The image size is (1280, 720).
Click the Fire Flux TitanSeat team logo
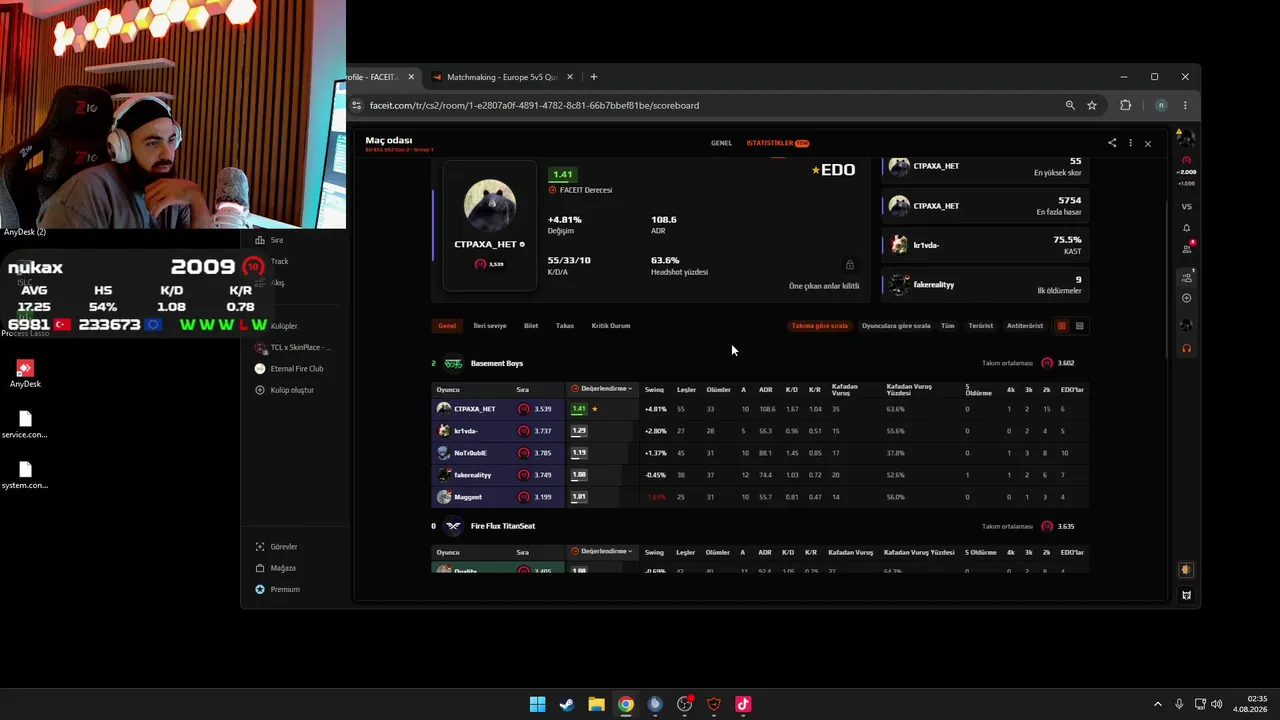[x=453, y=526]
